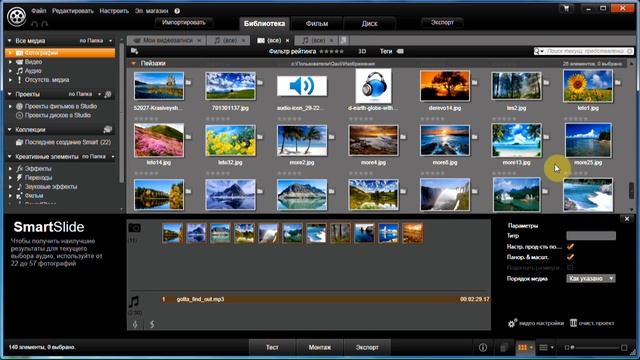Click the search magnifier icon
640x360 pixels.
(537, 51)
